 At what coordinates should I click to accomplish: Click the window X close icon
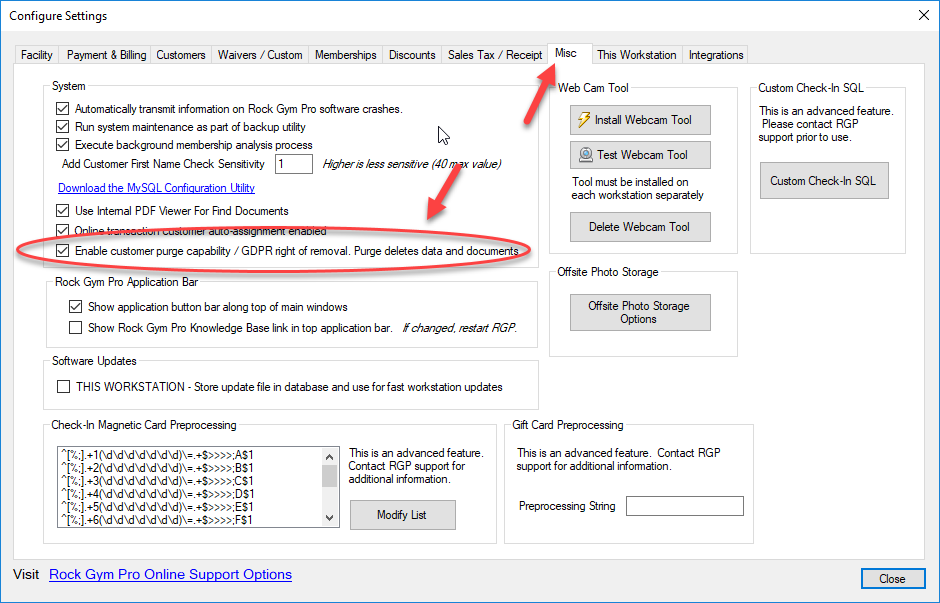tap(924, 15)
